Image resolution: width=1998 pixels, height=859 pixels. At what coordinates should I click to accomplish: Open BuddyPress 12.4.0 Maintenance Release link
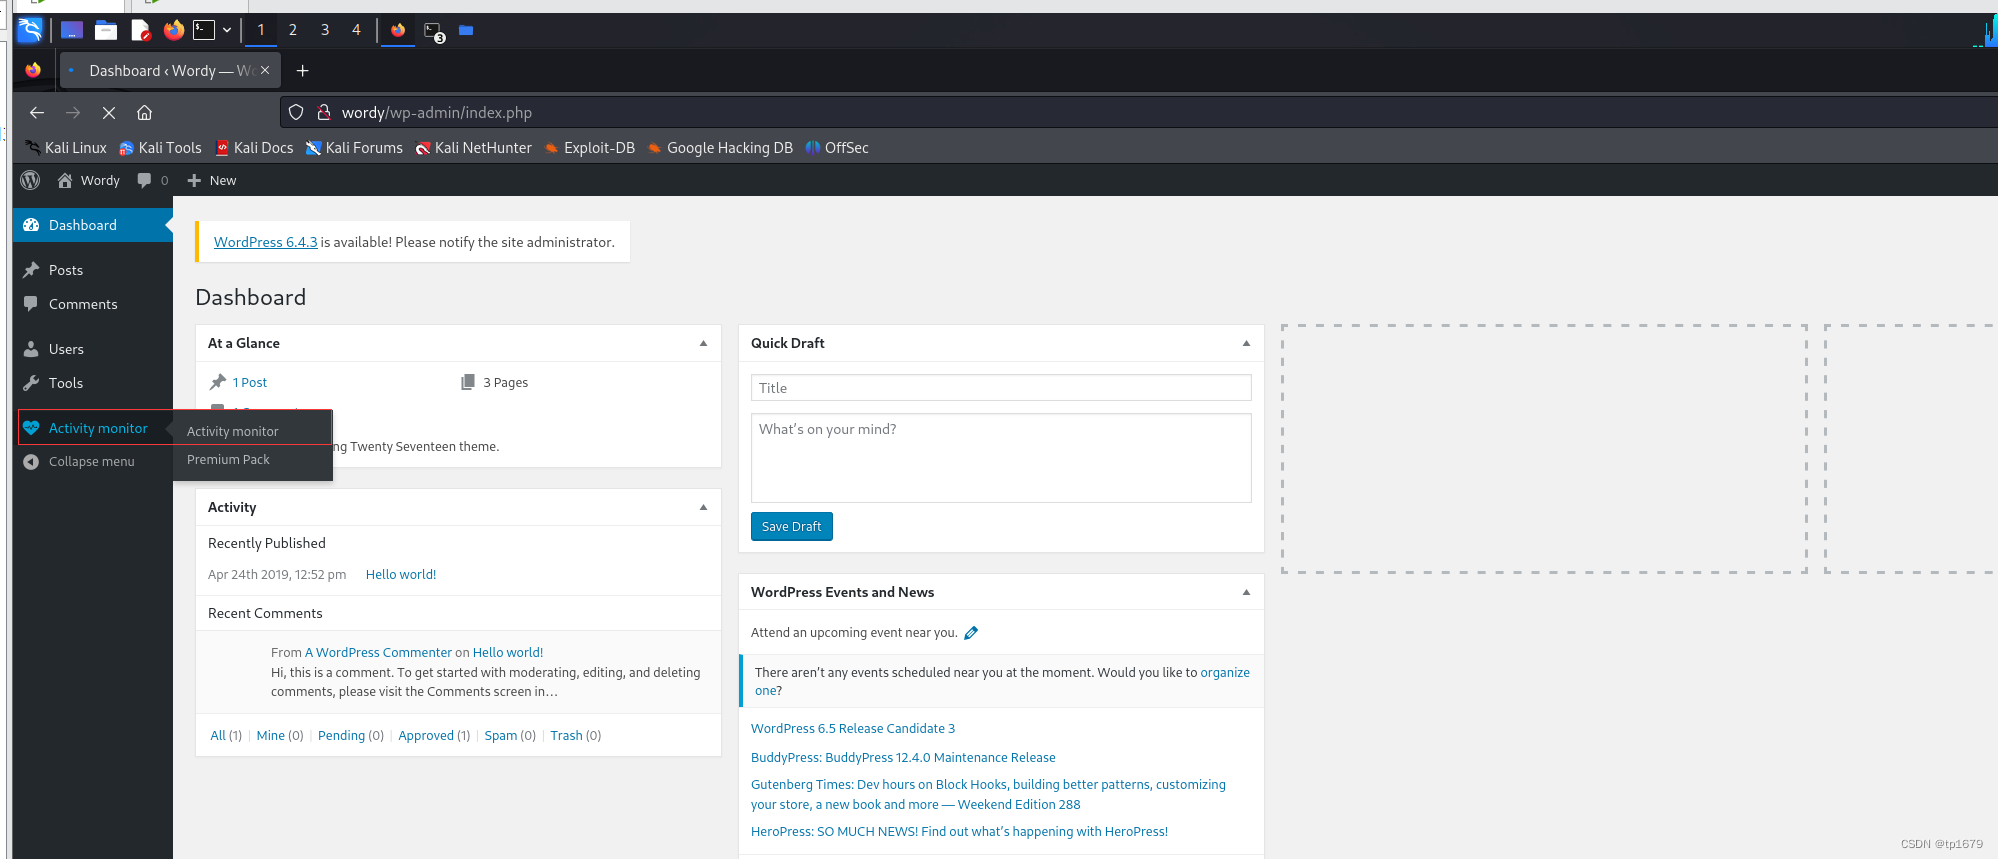pos(903,758)
